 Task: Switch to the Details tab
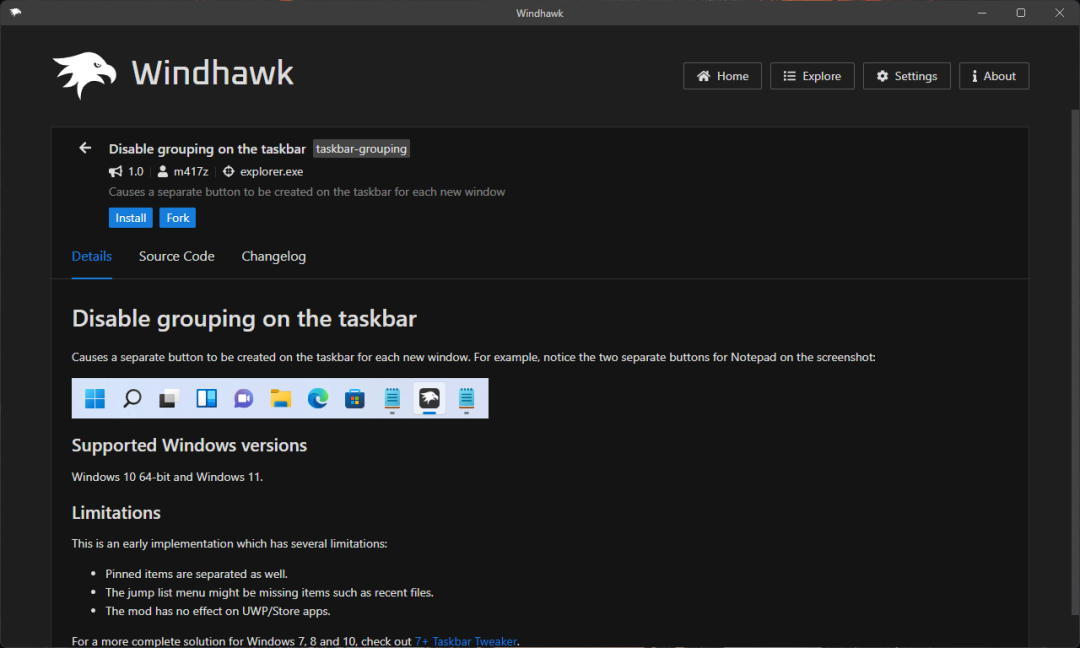92,256
